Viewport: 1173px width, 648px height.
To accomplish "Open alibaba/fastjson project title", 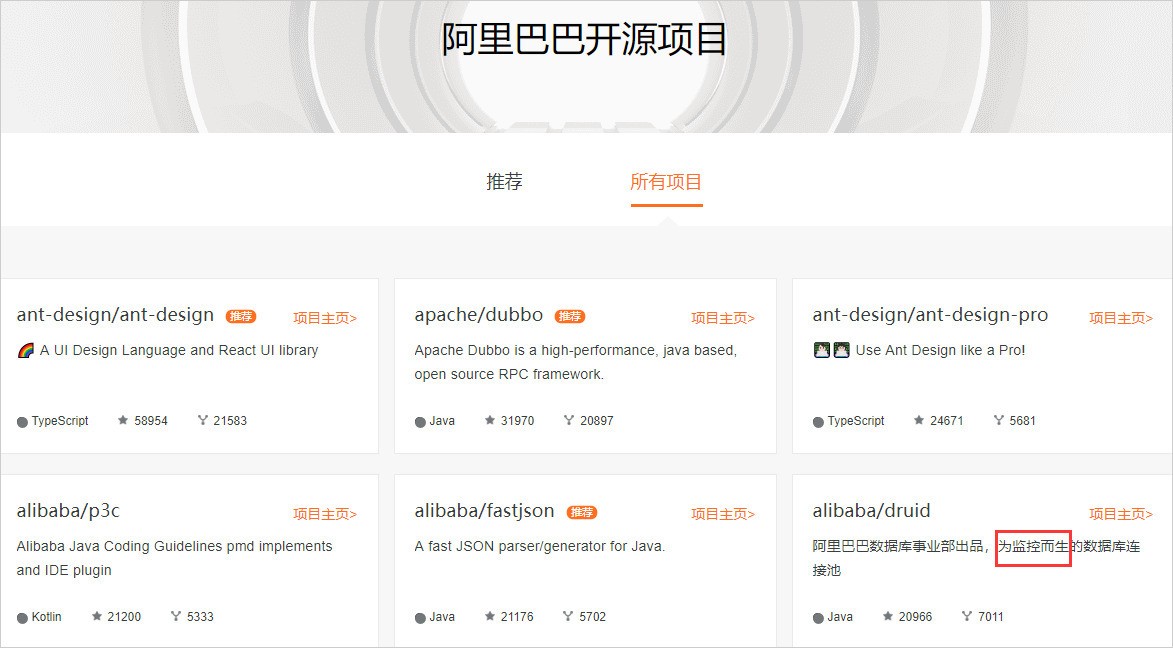I will (484, 511).
